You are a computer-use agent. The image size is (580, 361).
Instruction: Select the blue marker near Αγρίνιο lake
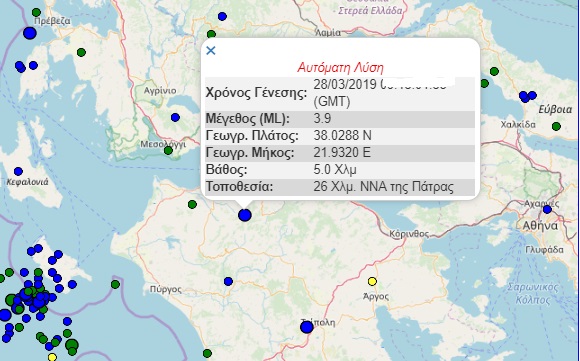(175, 118)
